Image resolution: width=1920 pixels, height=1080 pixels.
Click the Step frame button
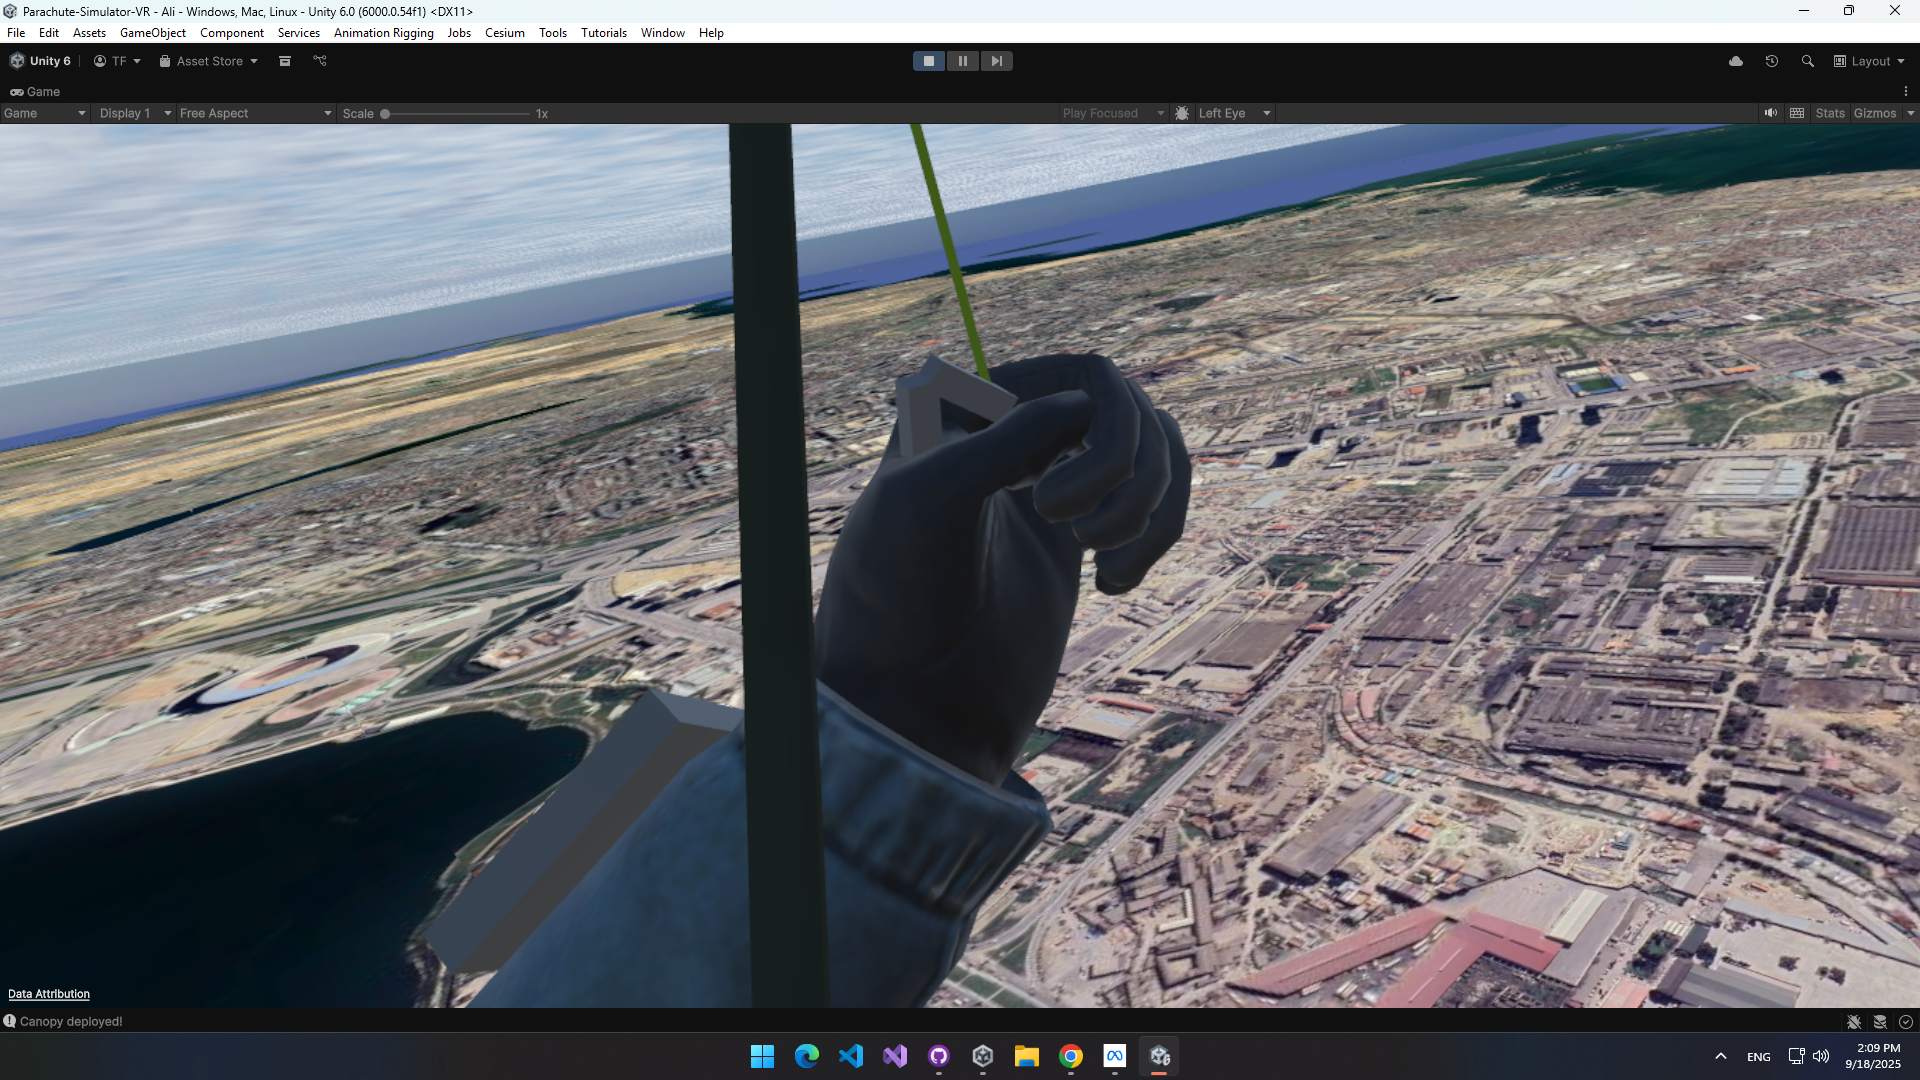coord(996,61)
